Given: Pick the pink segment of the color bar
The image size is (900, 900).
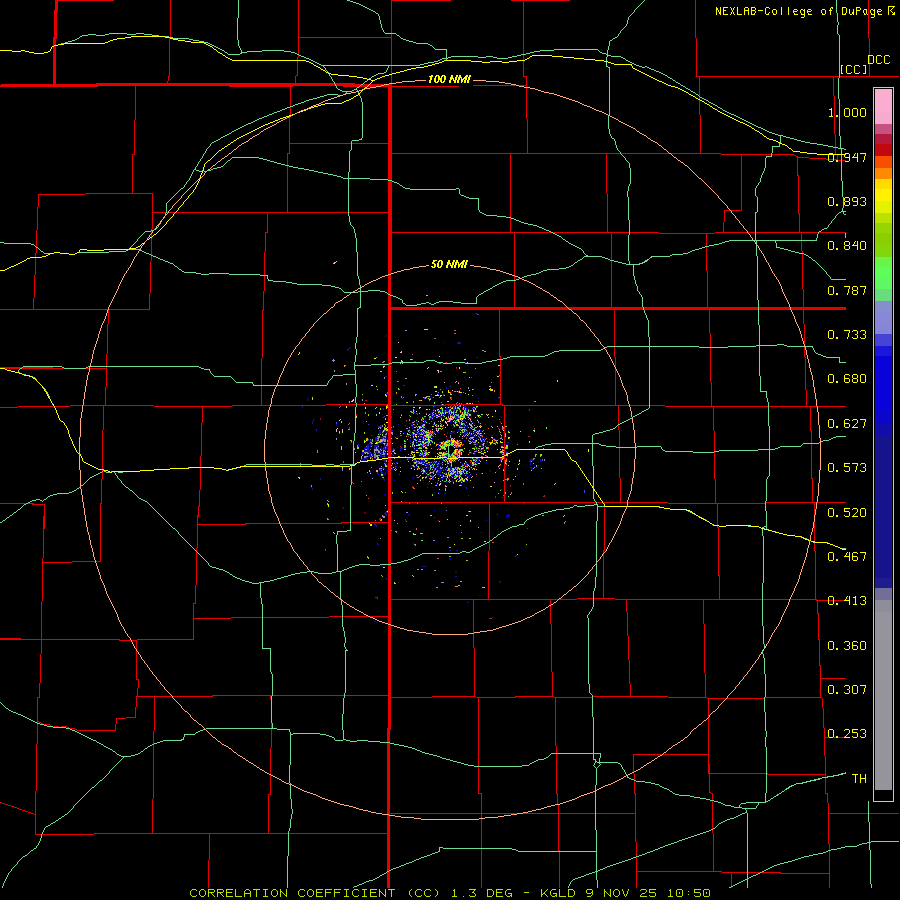Looking at the screenshot, I should click(883, 106).
